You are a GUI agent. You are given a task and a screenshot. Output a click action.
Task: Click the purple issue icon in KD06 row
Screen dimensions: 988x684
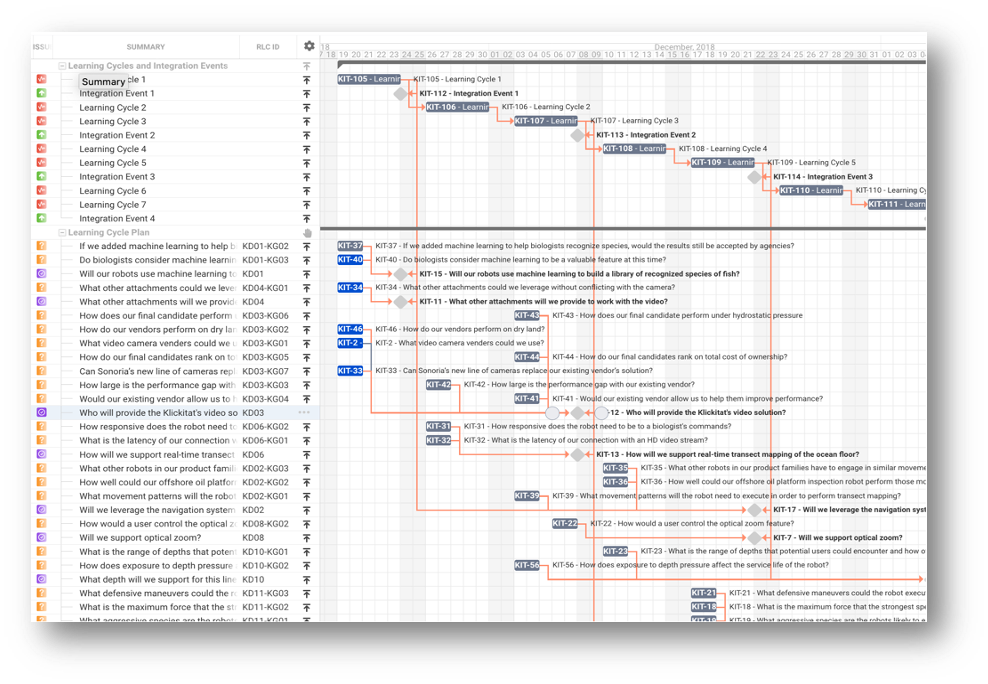pyautogui.click(x=42, y=453)
